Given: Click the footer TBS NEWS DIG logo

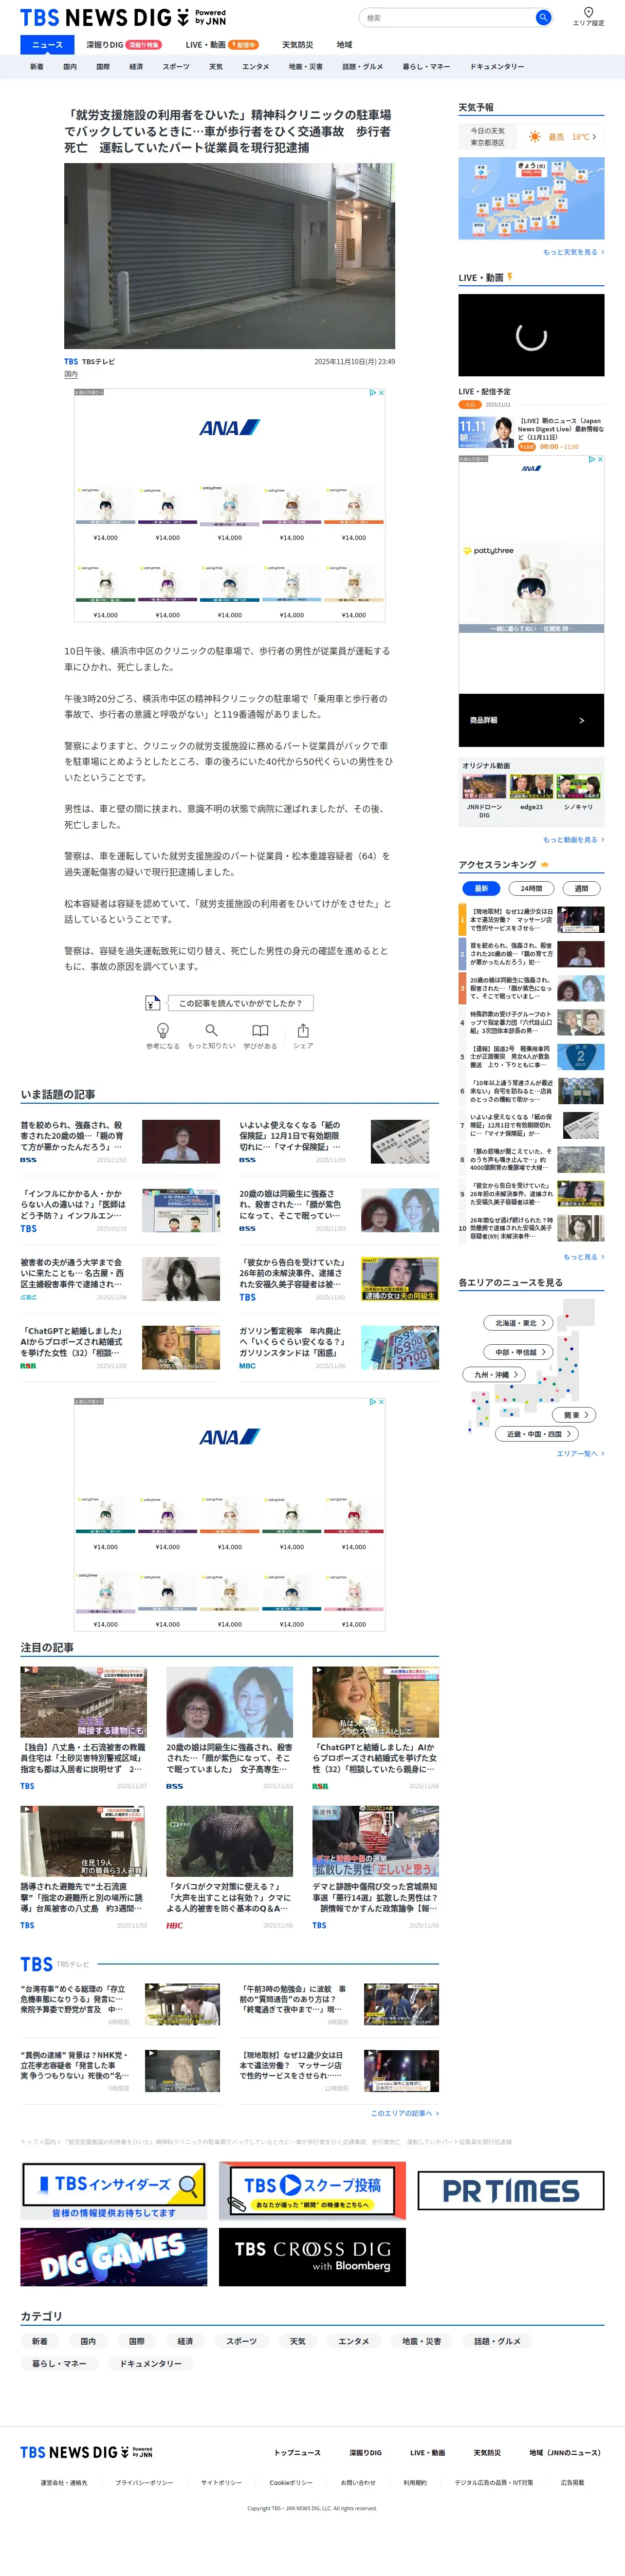Looking at the screenshot, I should (x=86, y=2452).
